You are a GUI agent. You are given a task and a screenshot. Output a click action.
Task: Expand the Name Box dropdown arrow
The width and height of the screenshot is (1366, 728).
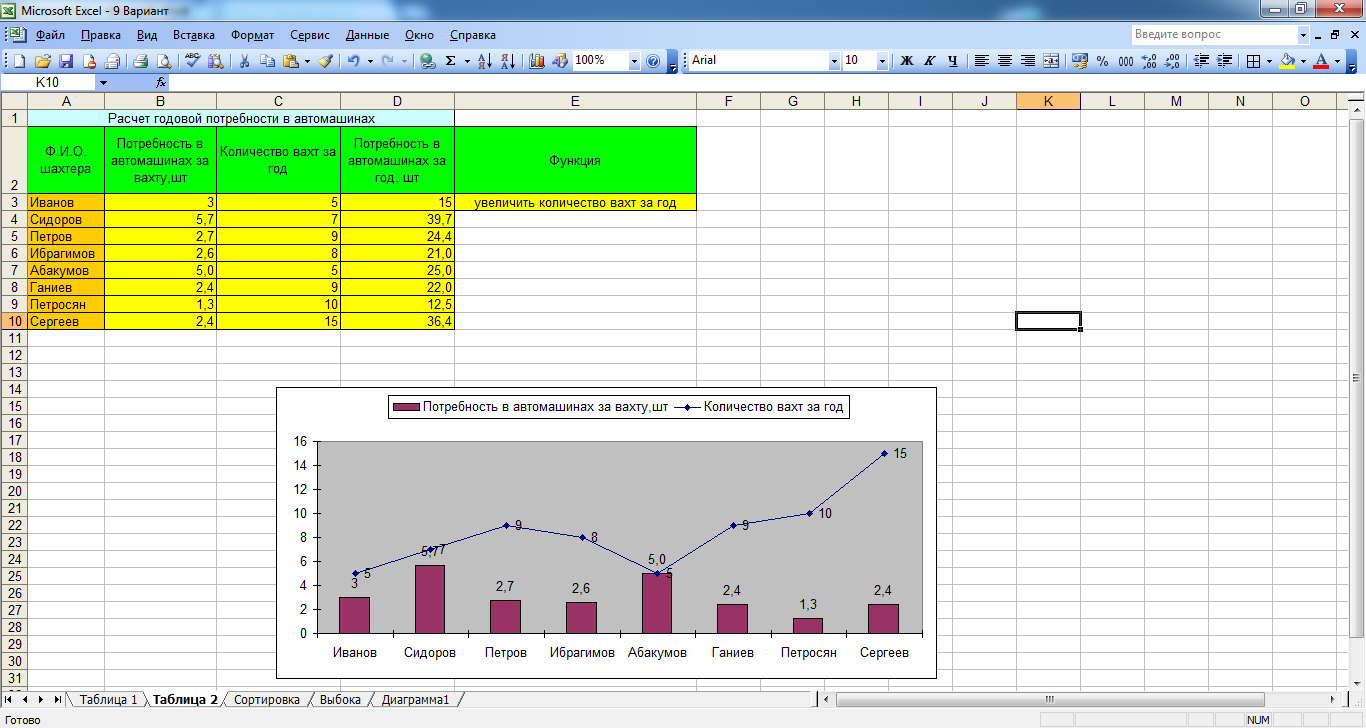(x=102, y=82)
